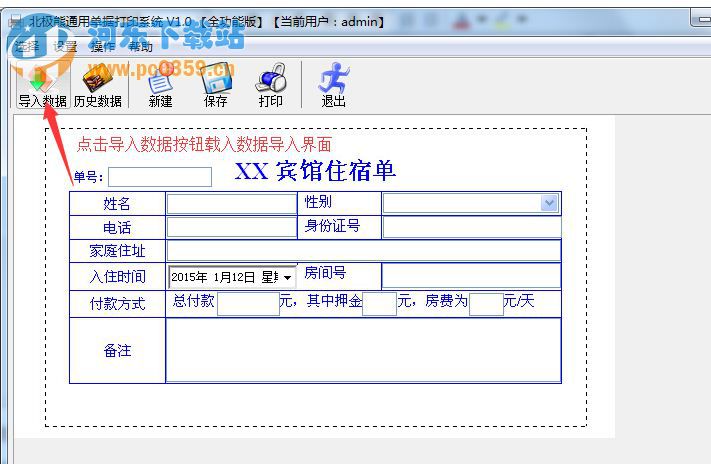This screenshot has height=464, width=711.
Task: Print the form with 打印 printer icon
Action: (271, 85)
